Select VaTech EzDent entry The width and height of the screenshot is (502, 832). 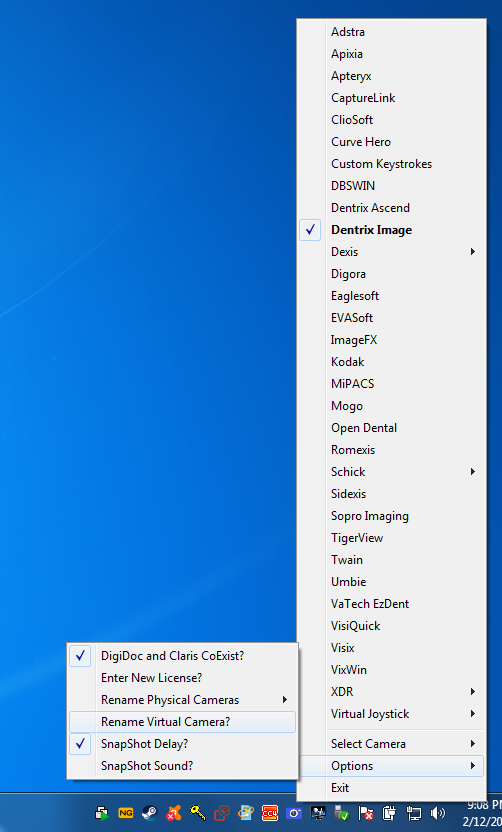tap(392, 604)
